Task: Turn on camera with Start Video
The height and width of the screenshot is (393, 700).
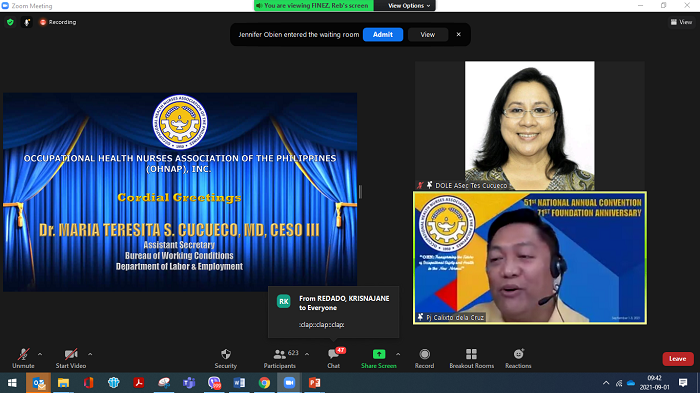Action: pyautogui.click(x=71, y=358)
